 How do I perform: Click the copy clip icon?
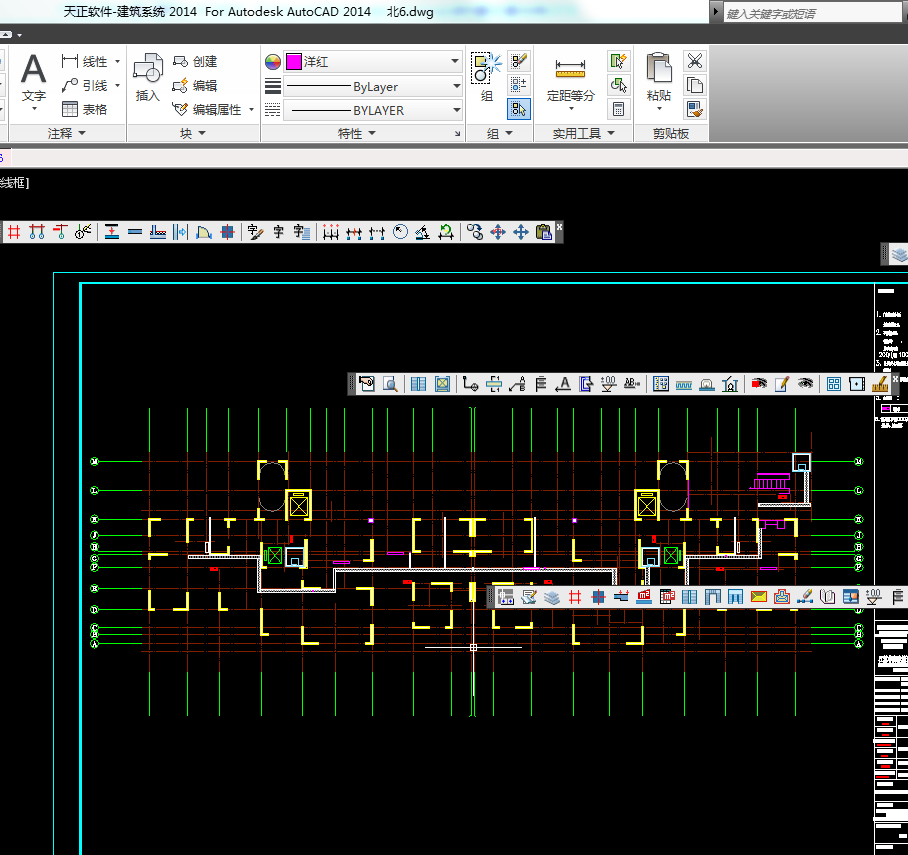coord(695,85)
